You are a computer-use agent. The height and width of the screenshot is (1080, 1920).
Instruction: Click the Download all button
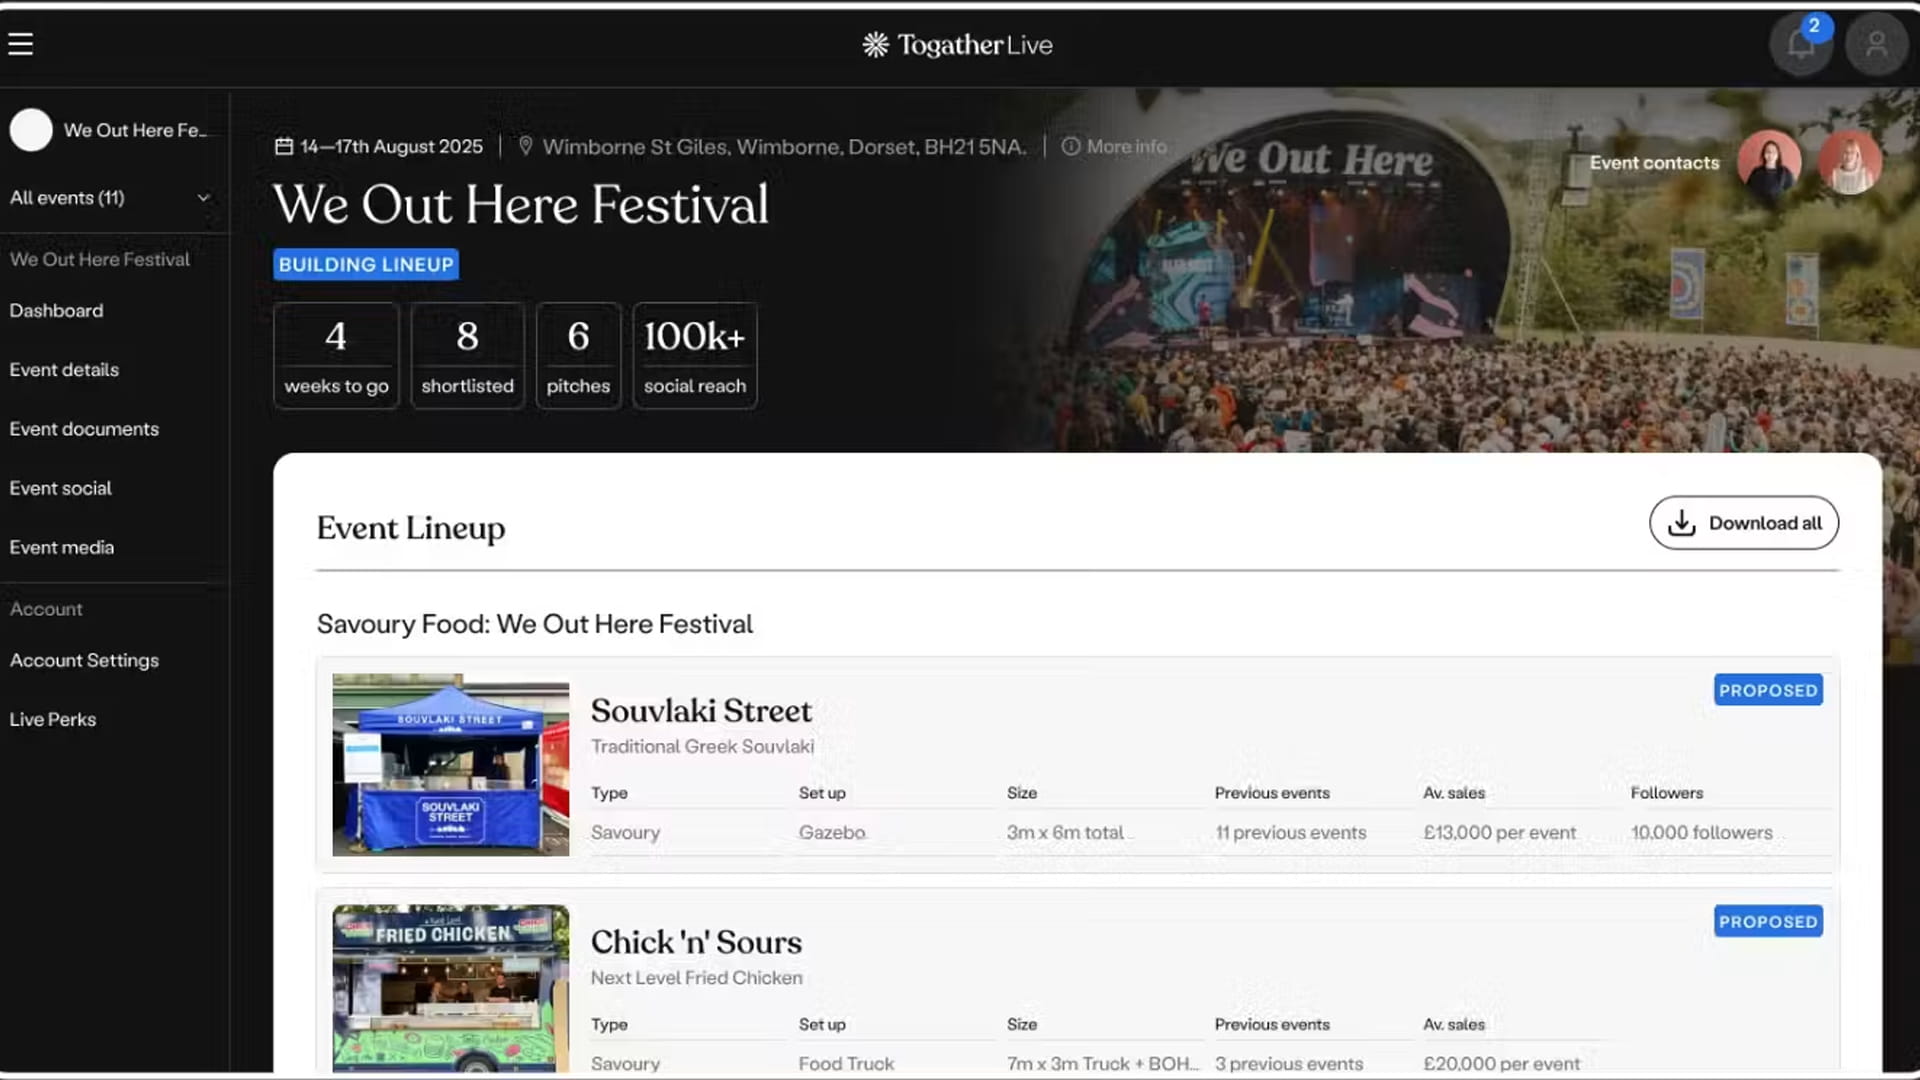click(1743, 523)
